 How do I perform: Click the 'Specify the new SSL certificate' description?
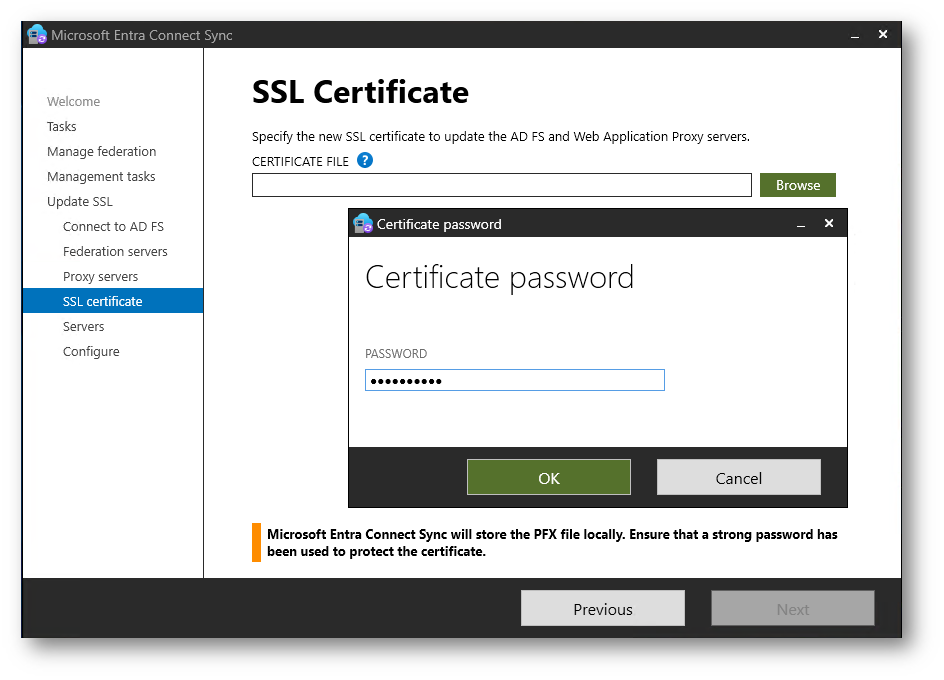click(501, 137)
